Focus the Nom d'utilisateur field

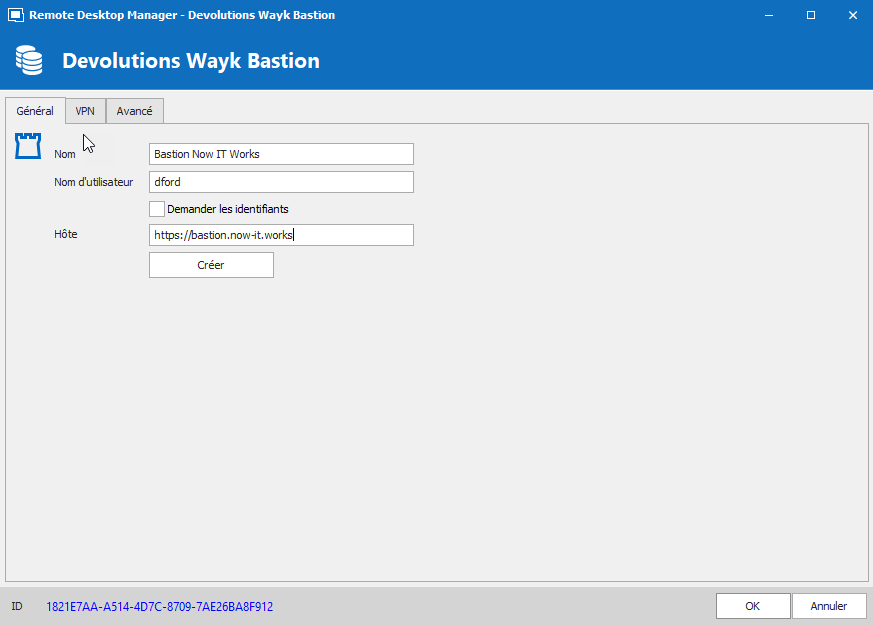click(281, 182)
